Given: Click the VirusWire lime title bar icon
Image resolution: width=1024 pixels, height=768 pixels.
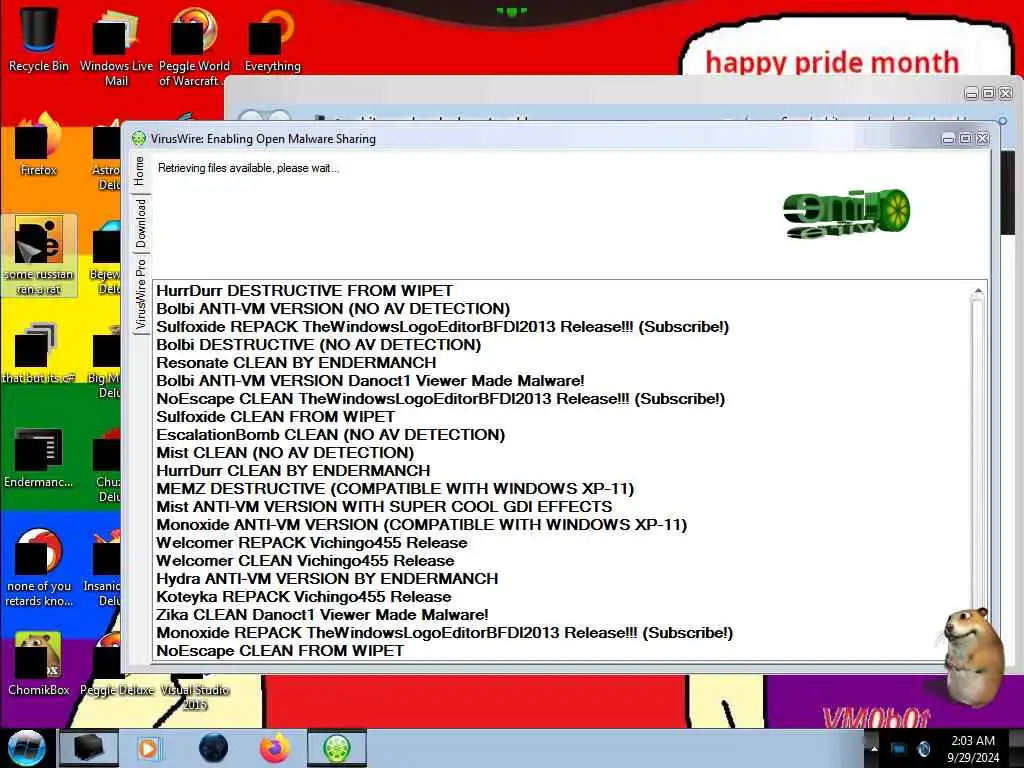Looking at the screenshot, I should pyautogui.click(x=138, y=138).
